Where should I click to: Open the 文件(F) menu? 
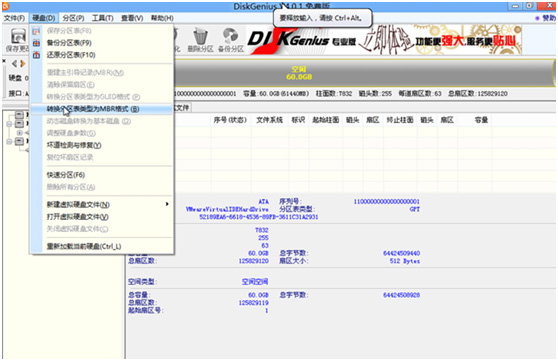click(15, 18)
